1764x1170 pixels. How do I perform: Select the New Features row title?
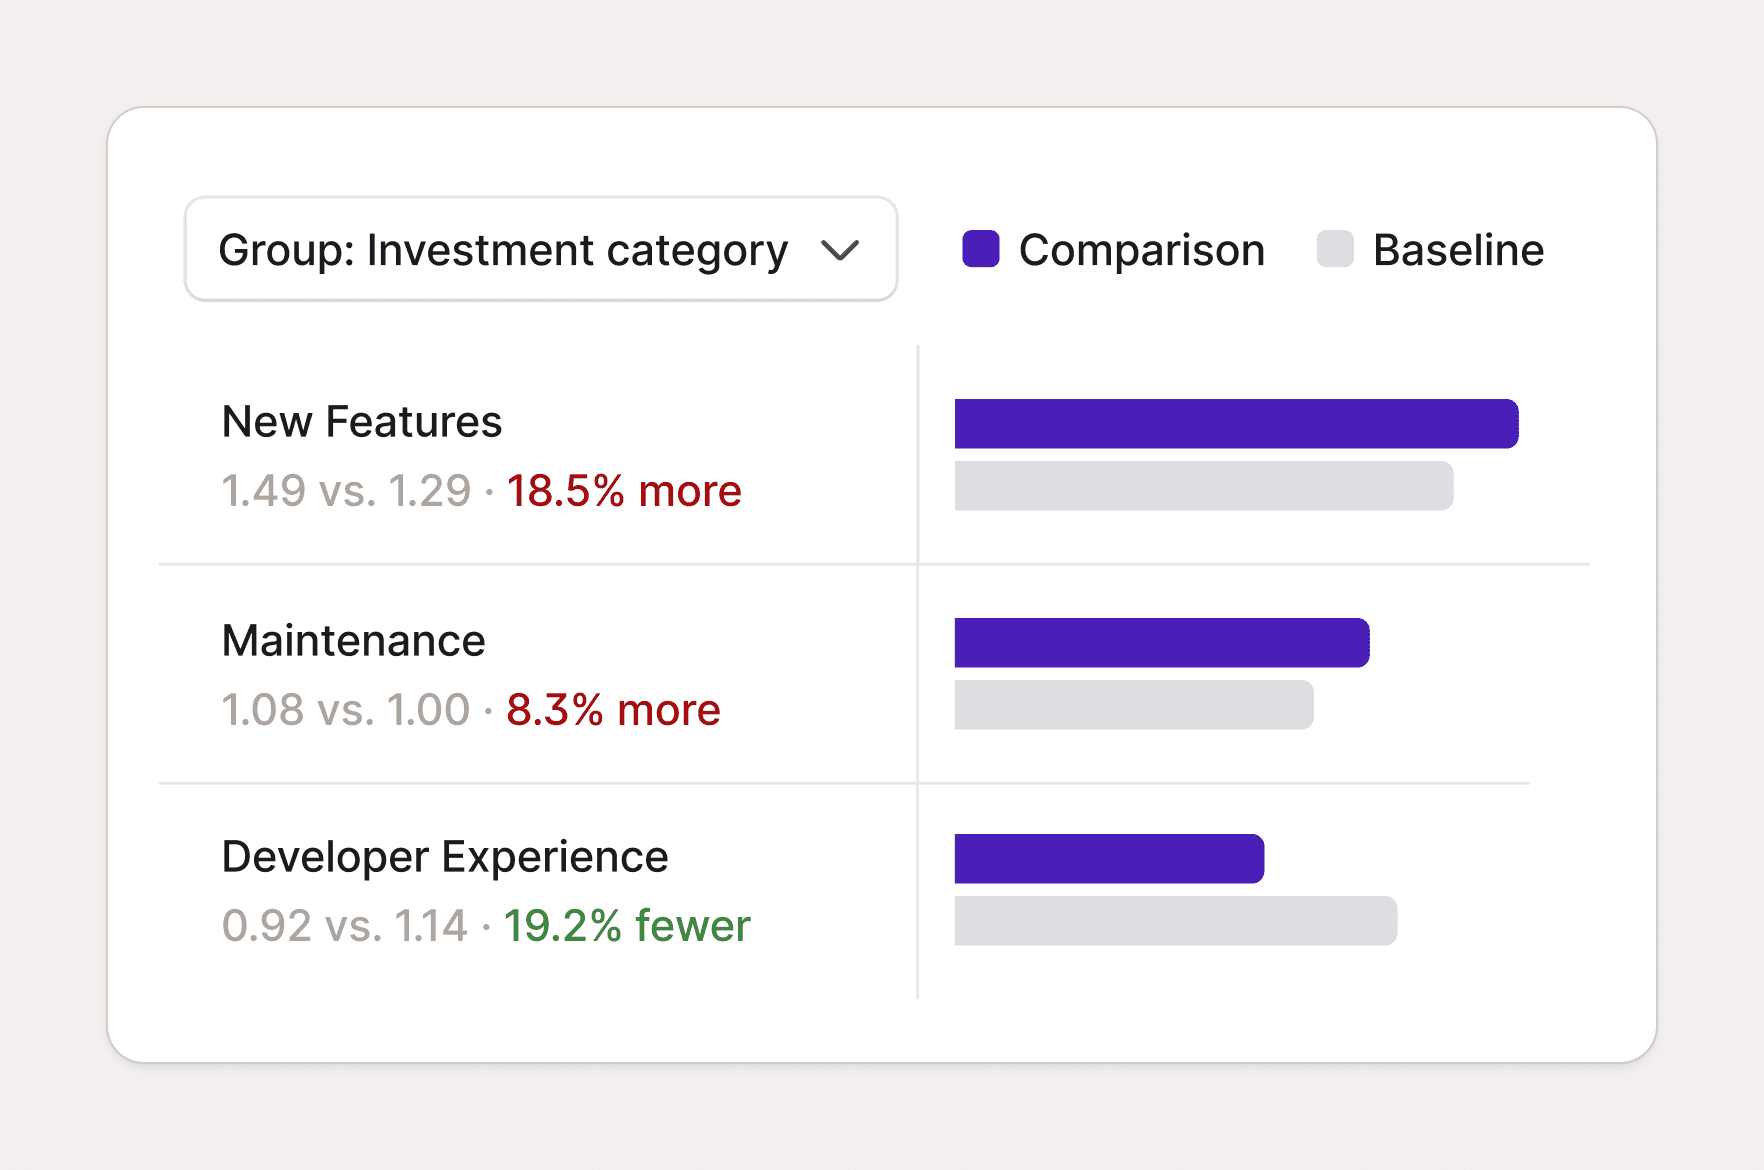pos(362,422)
